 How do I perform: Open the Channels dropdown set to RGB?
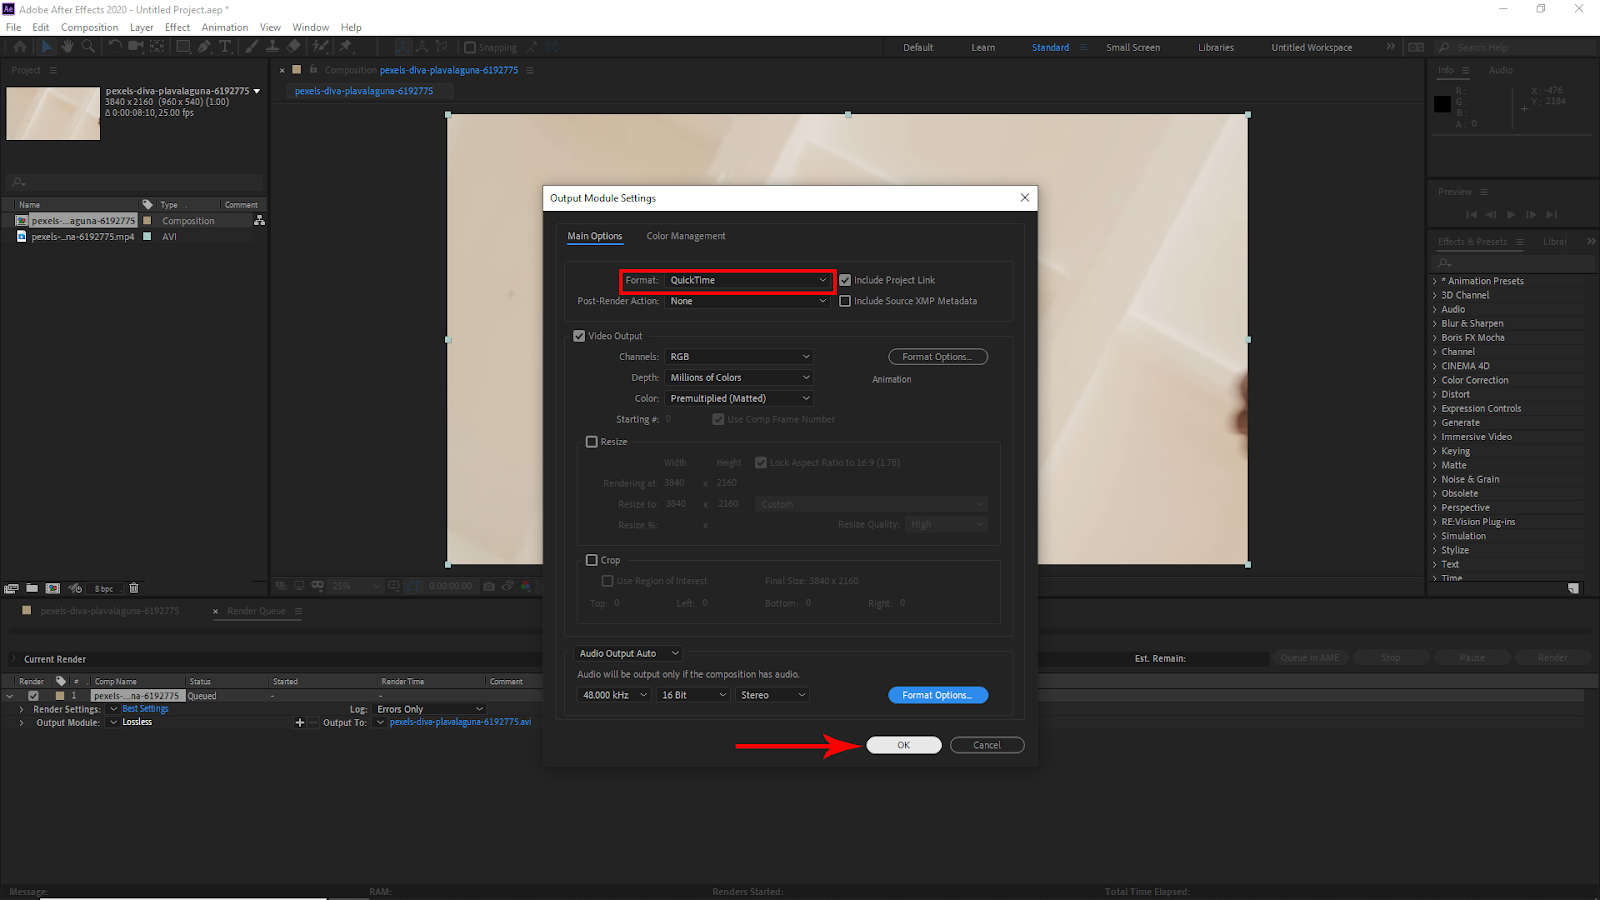[x=739, y=357]
